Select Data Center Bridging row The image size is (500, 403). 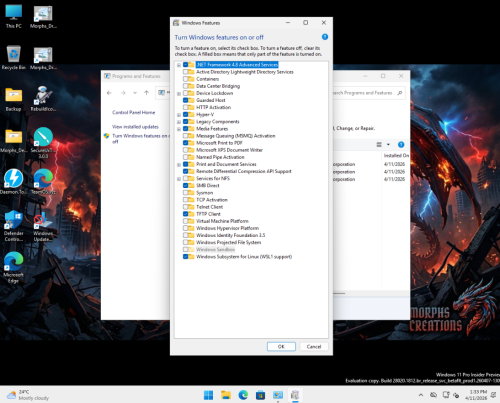pyautogui.click(x=218, y=86)
